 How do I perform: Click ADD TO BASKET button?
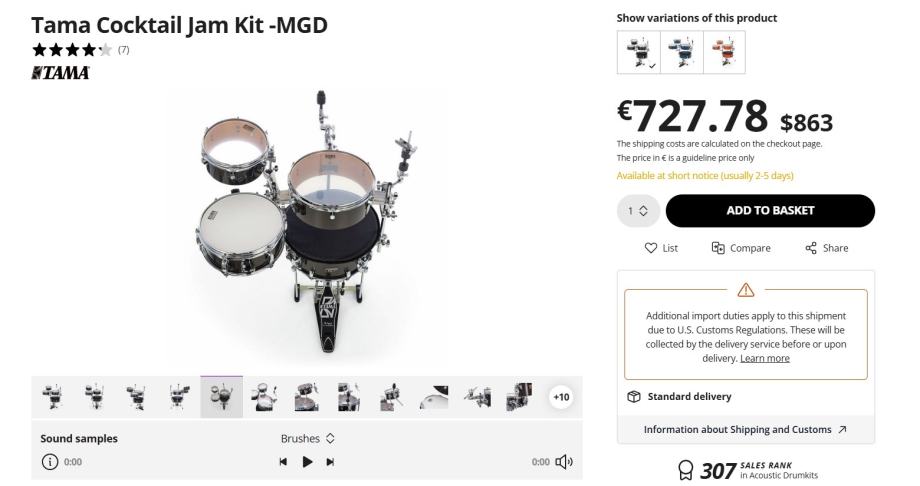(769, 211)
